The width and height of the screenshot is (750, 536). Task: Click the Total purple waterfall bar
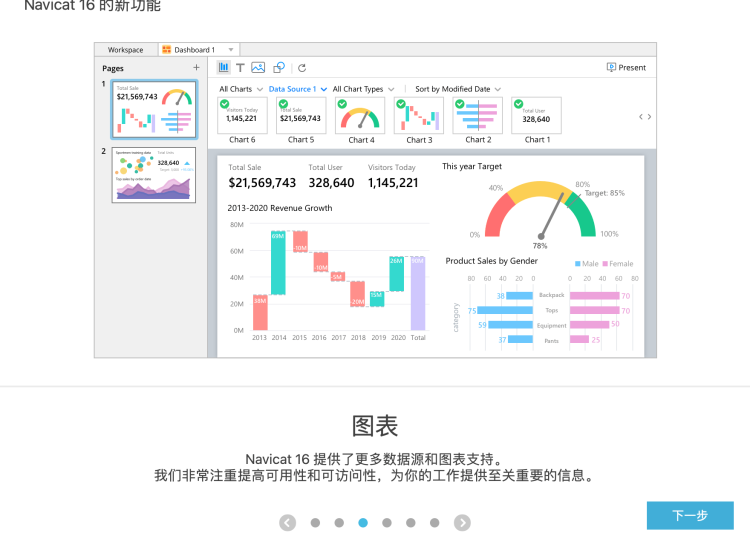coord(418,293)
